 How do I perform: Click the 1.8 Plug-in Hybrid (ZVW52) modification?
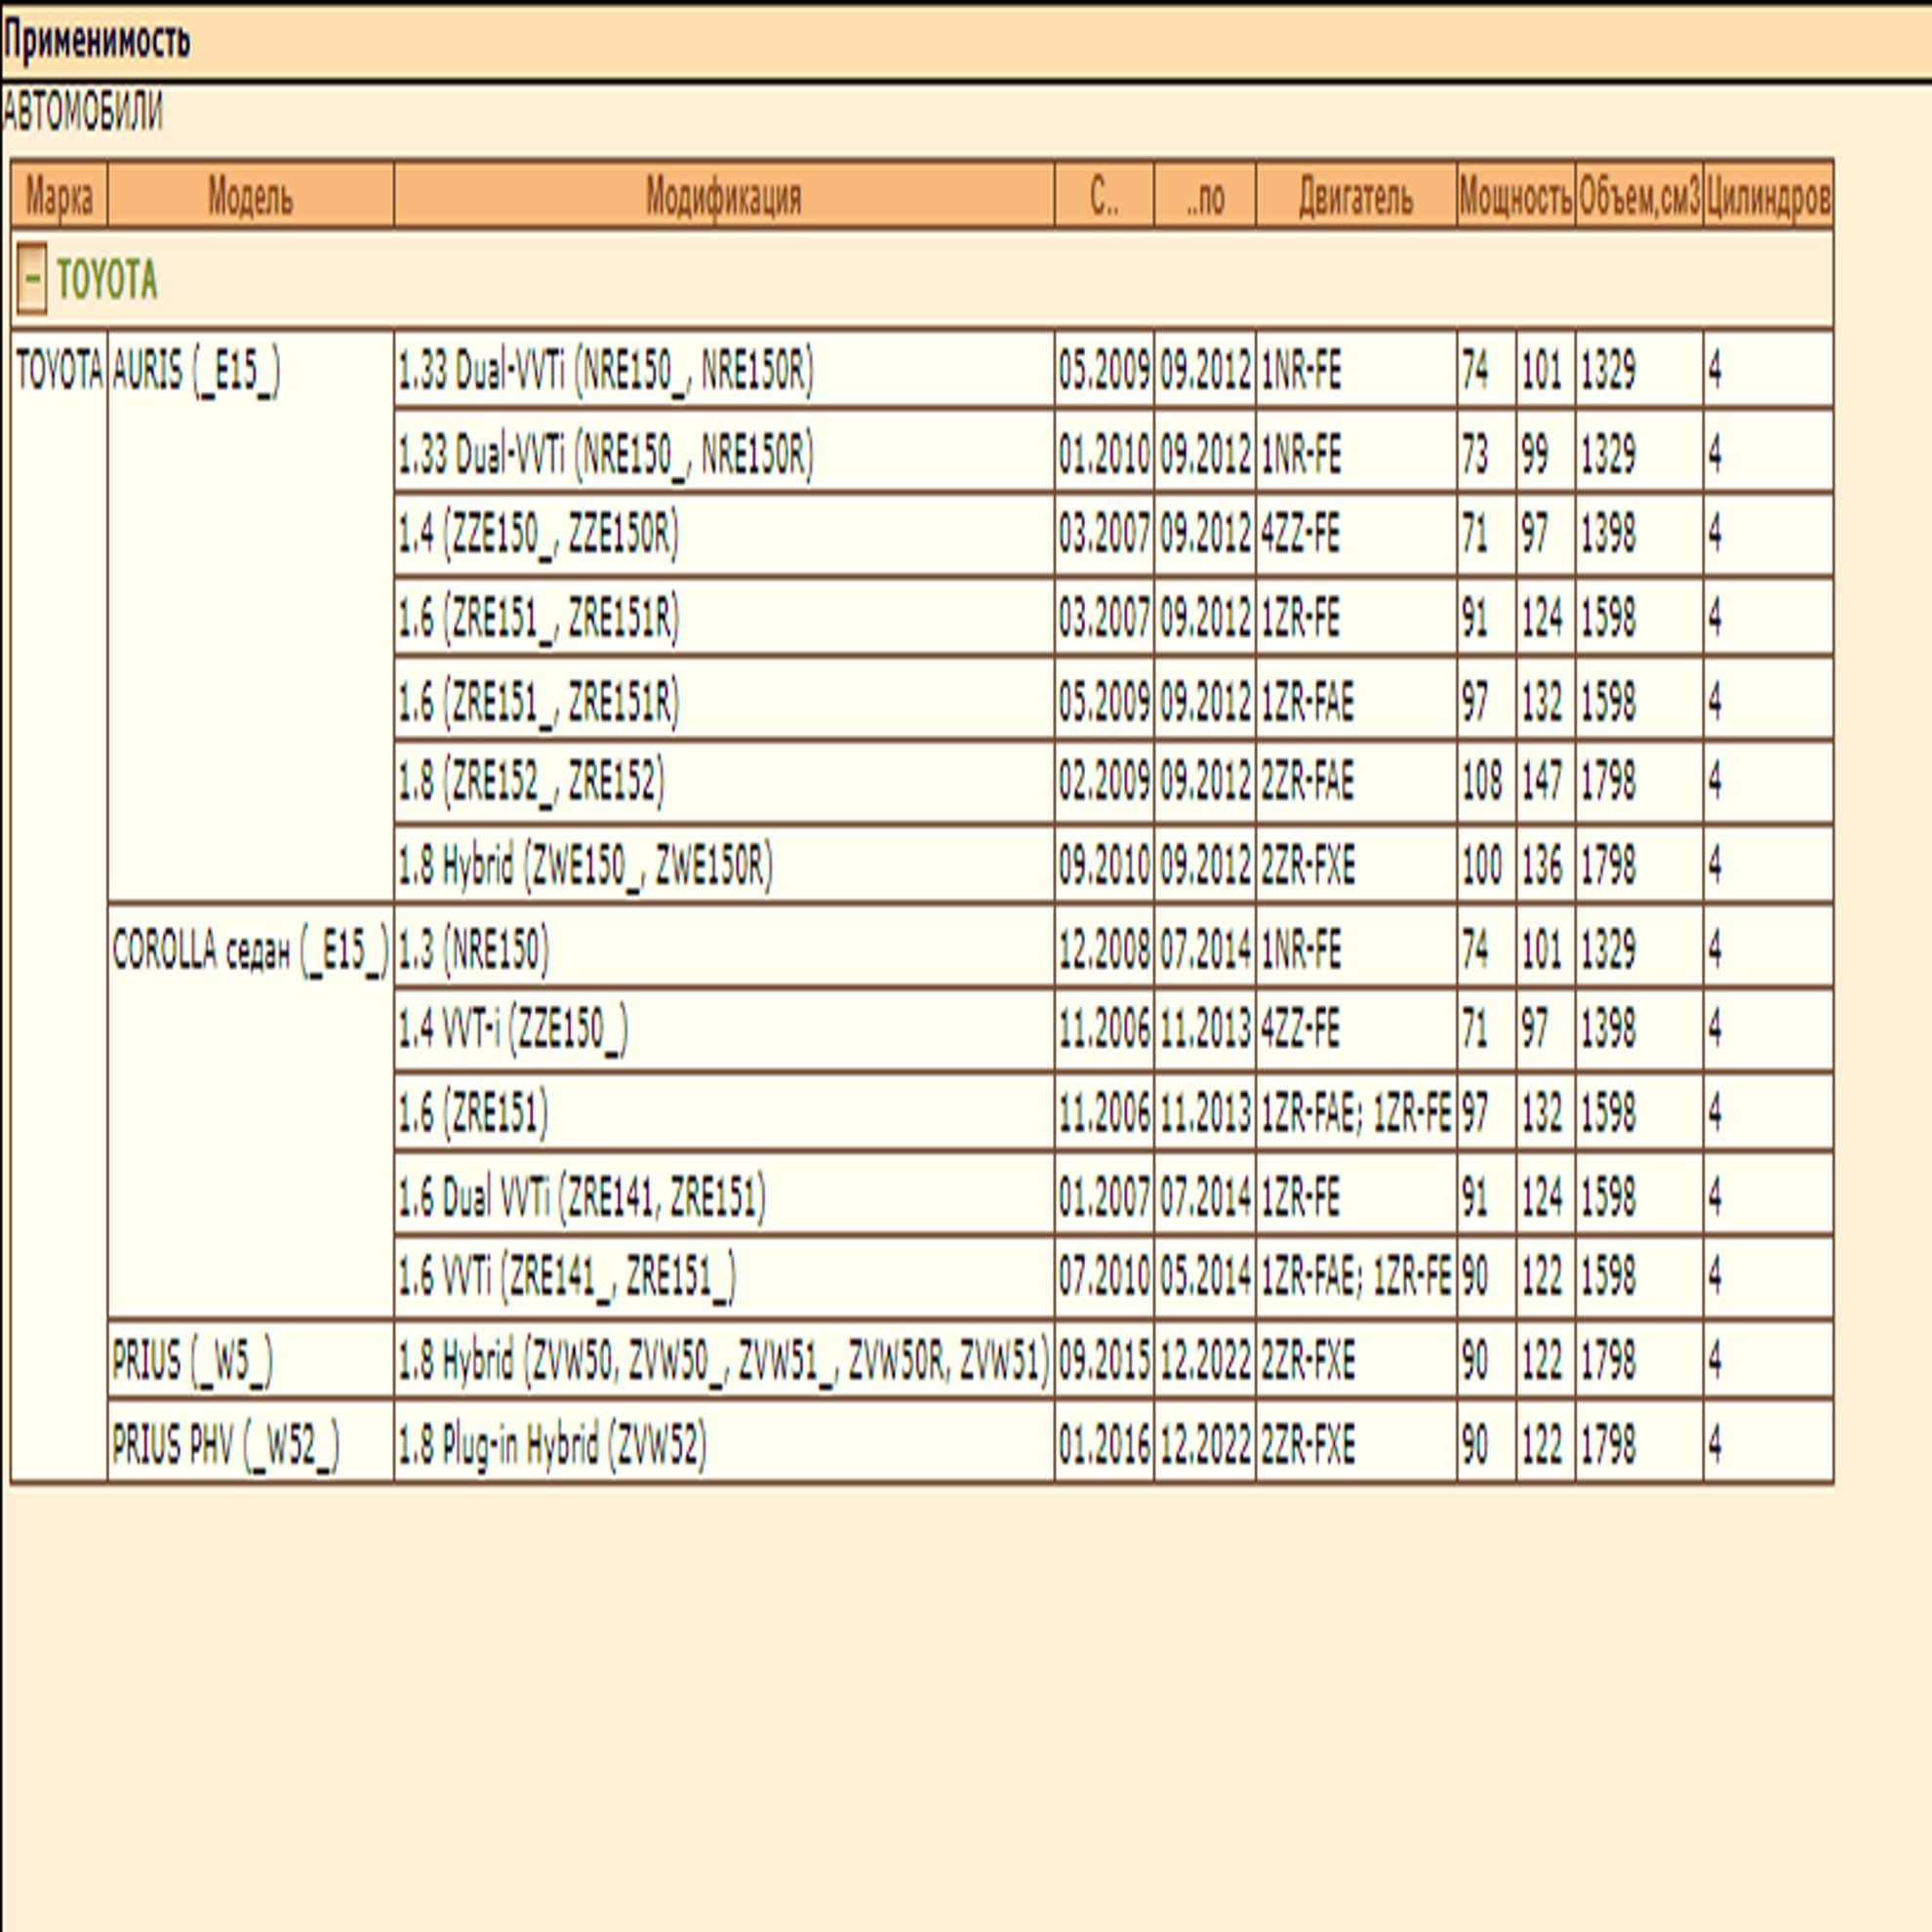click(x=552, y=1444)
